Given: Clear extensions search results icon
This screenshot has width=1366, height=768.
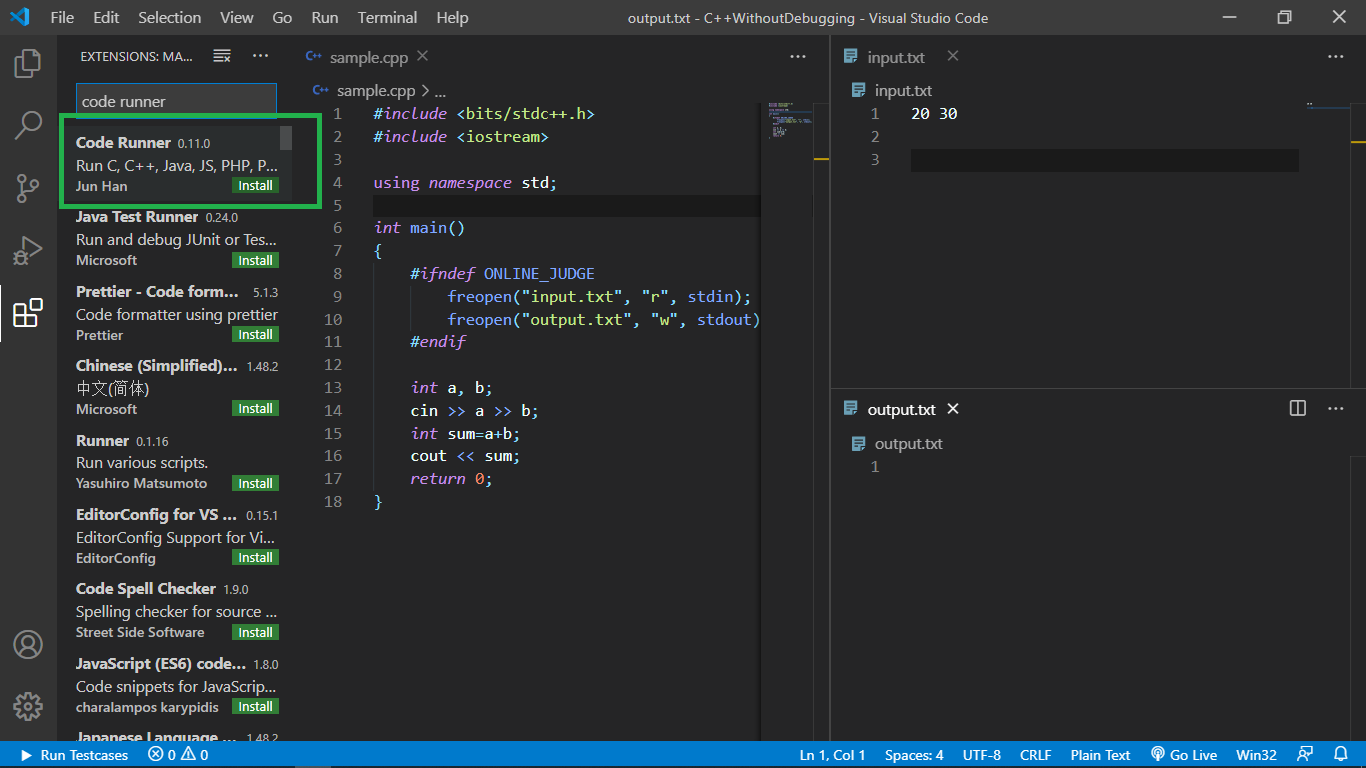Looking at the screenshot, I should click(222, 56).
